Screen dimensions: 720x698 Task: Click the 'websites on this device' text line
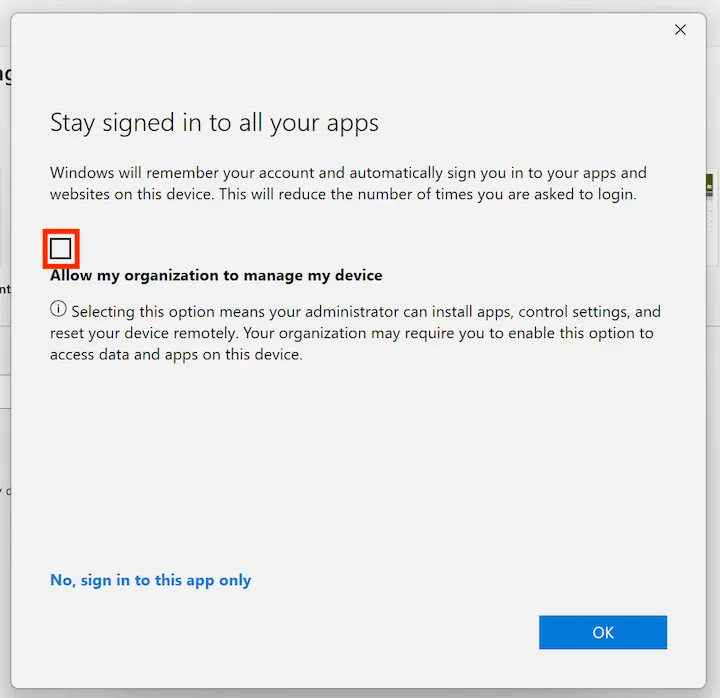pyautogui.click(x=342, y=194)
